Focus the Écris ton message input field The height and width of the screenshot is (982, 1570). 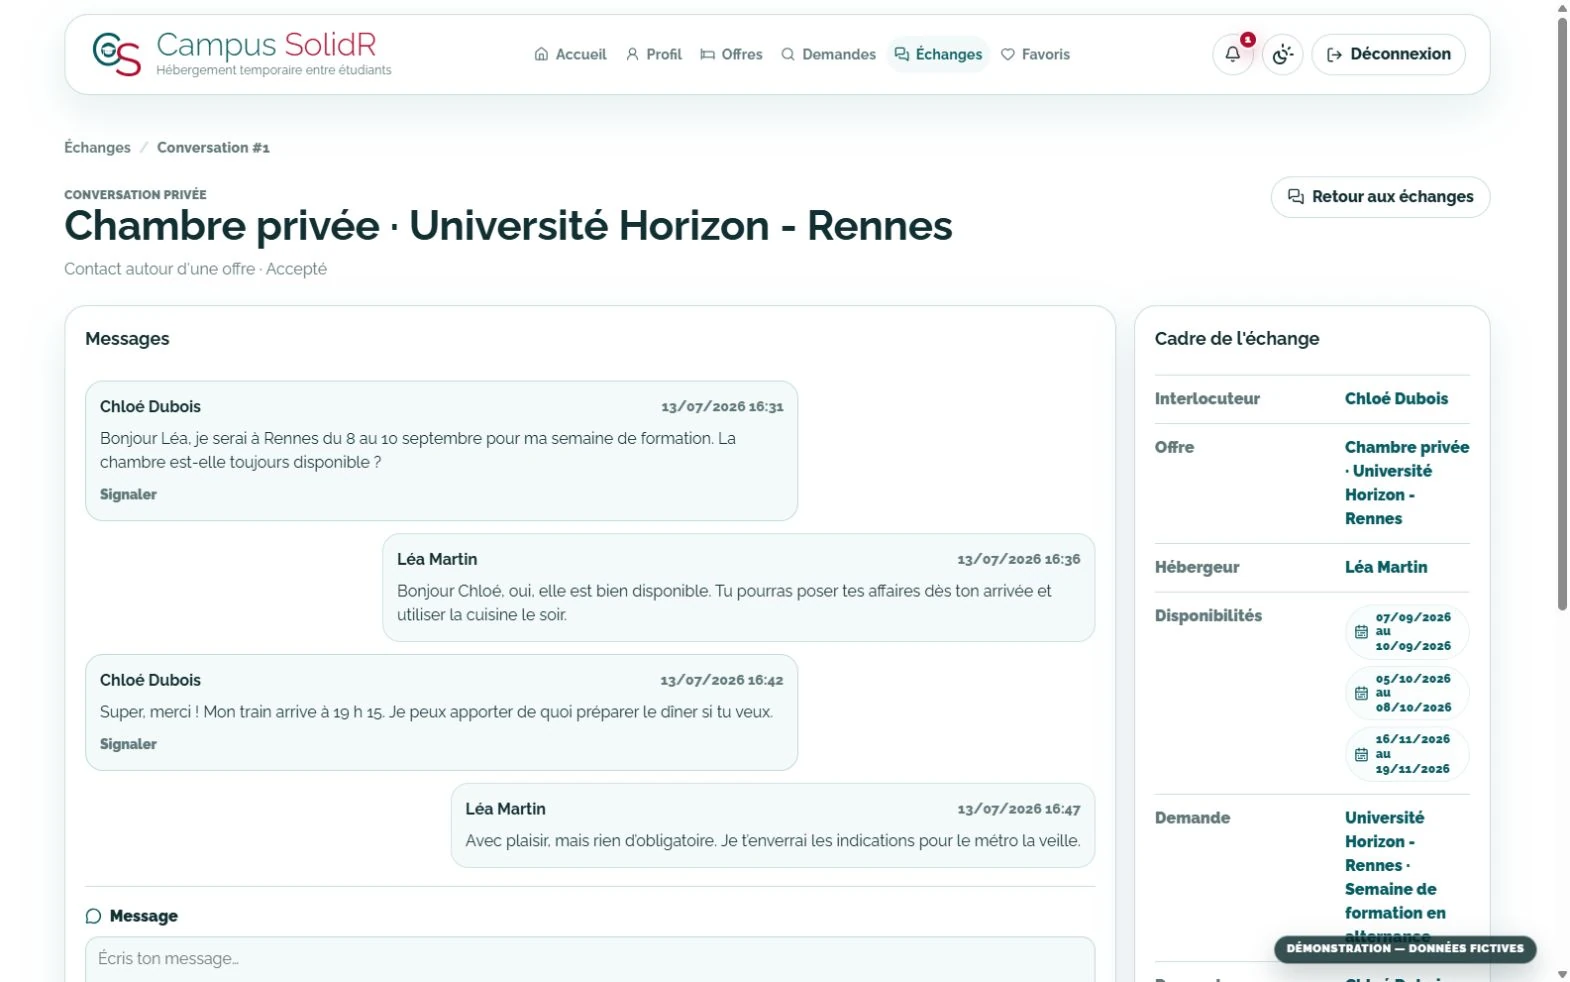pyautogui.click(x=590, y=959)
